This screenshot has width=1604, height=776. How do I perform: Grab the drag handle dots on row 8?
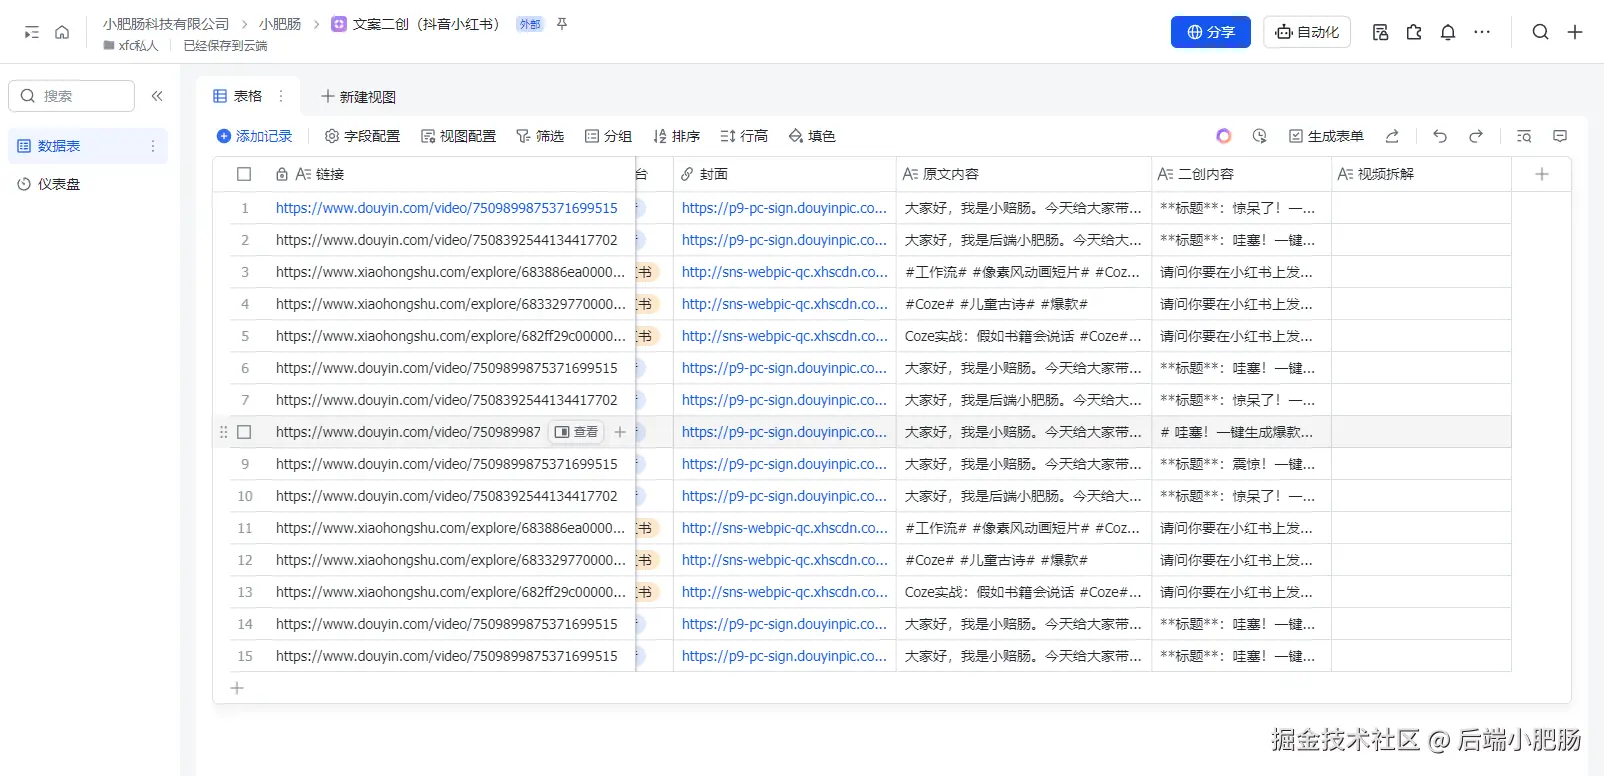[223, 432]
